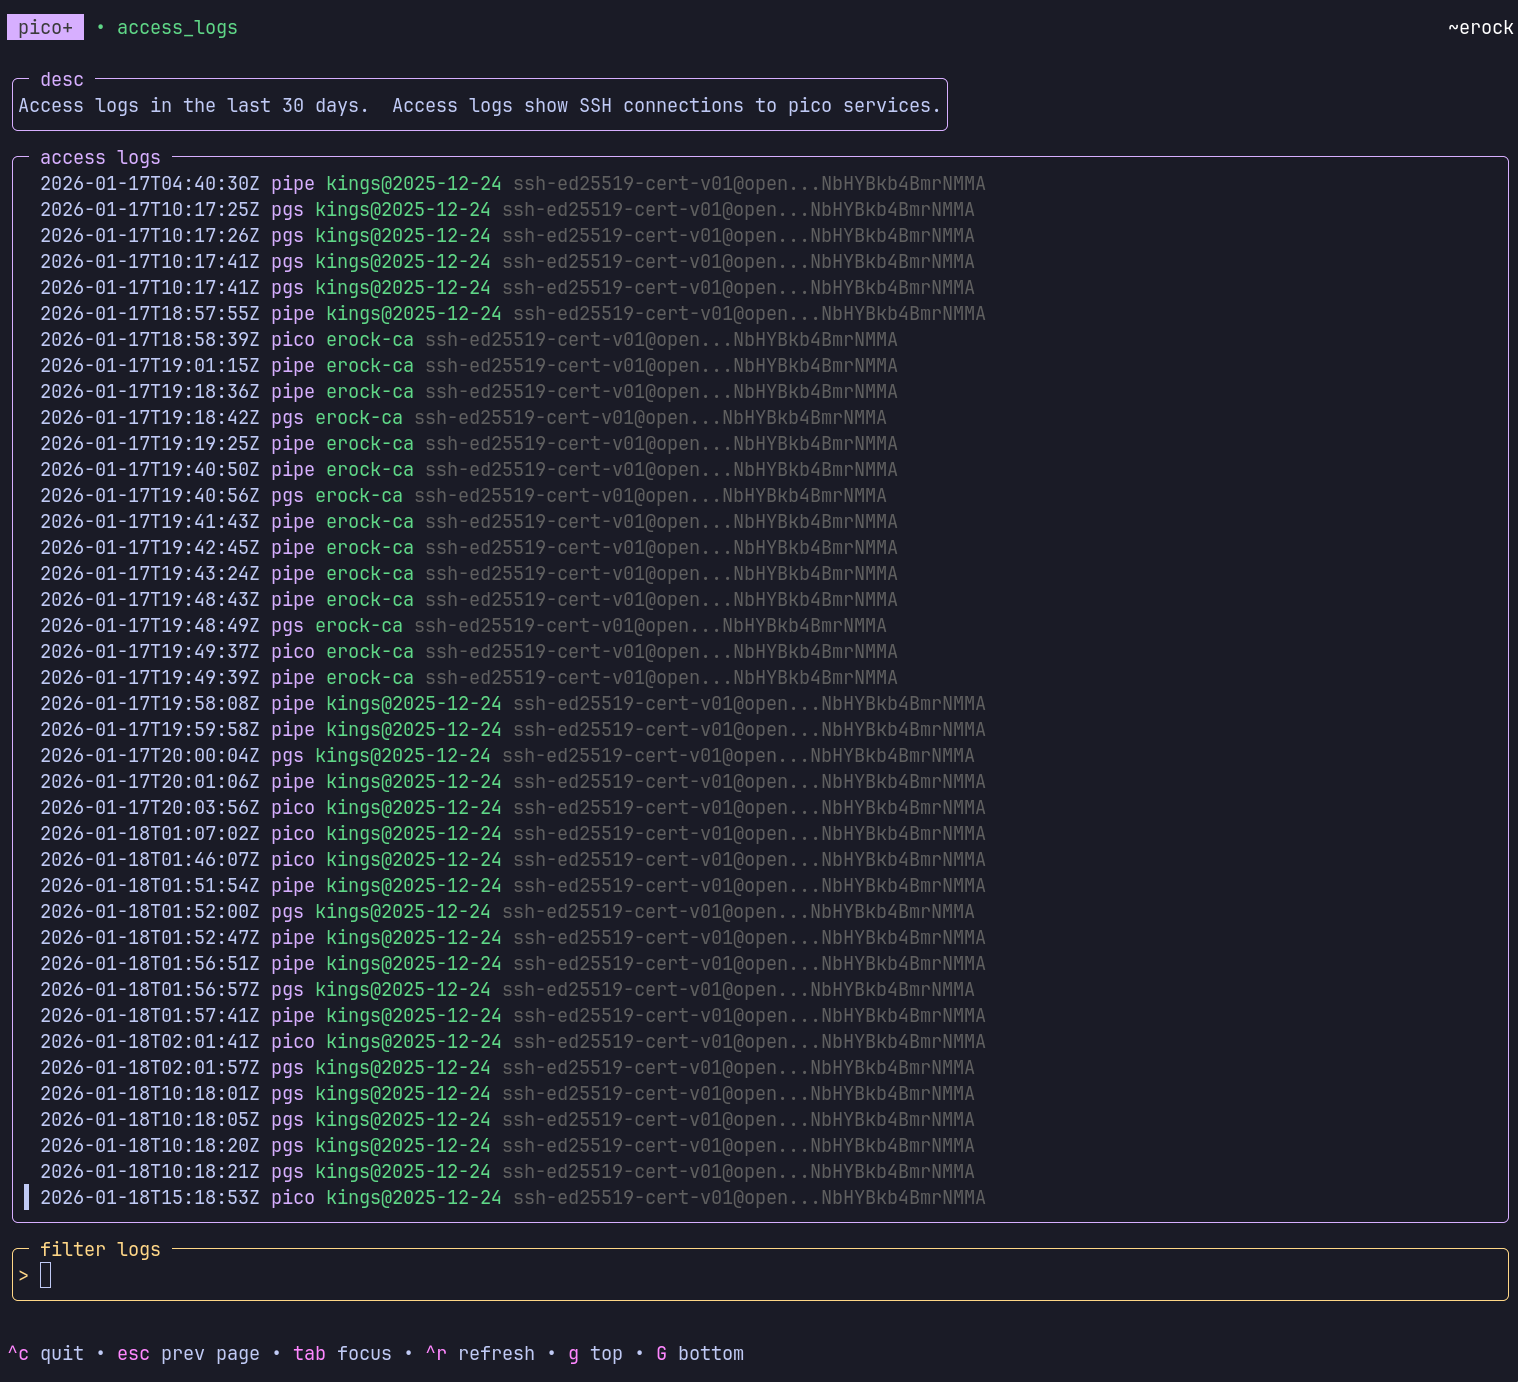Viewport: 1518px width, 1382px height.
Task: Click the tab focus shortcut hint
Action: click(x=342, y=1353)
